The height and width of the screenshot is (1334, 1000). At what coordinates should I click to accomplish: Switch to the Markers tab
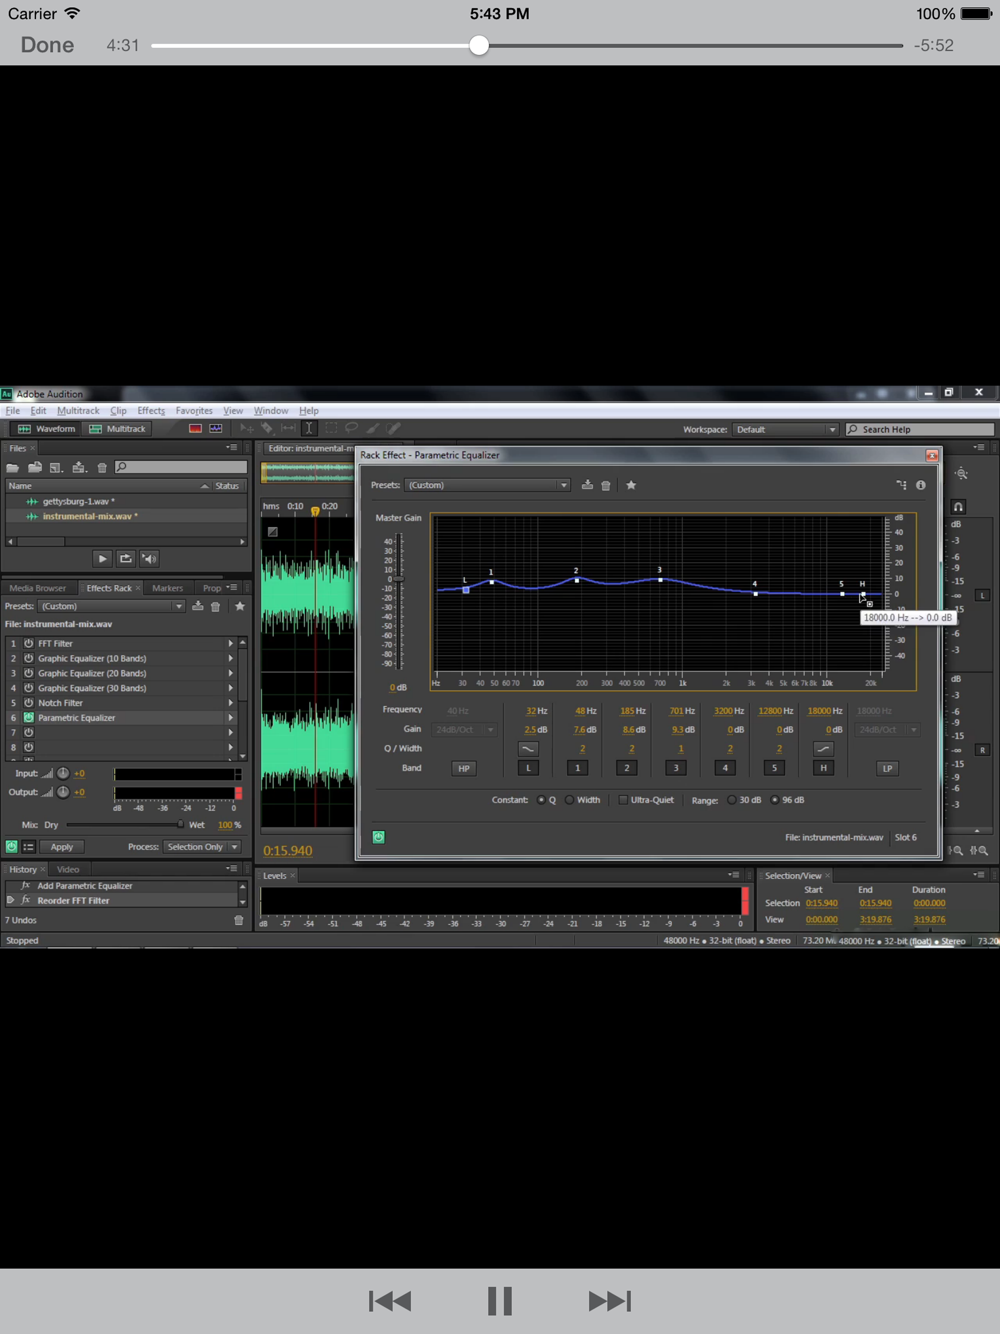[x=167, y=588]
